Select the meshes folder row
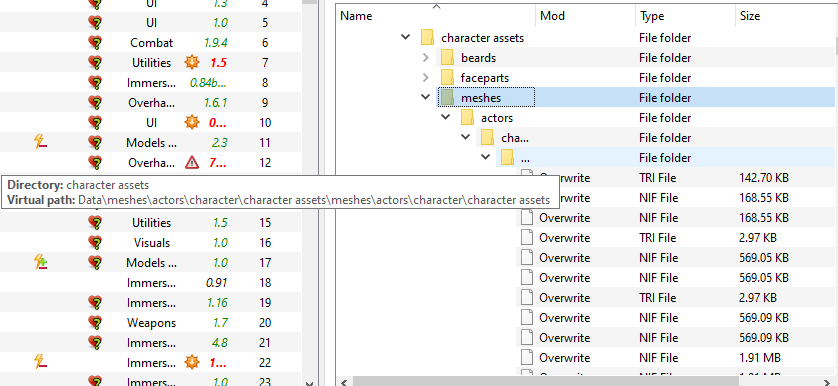The width and height of the screenshot is (838, 386). tap(636, 97)
